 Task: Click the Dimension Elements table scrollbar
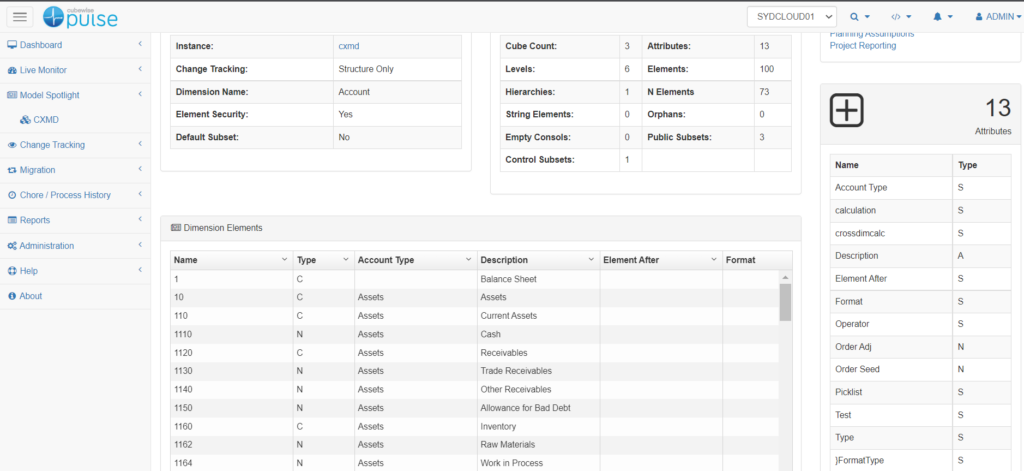click(x=785, y=301)
